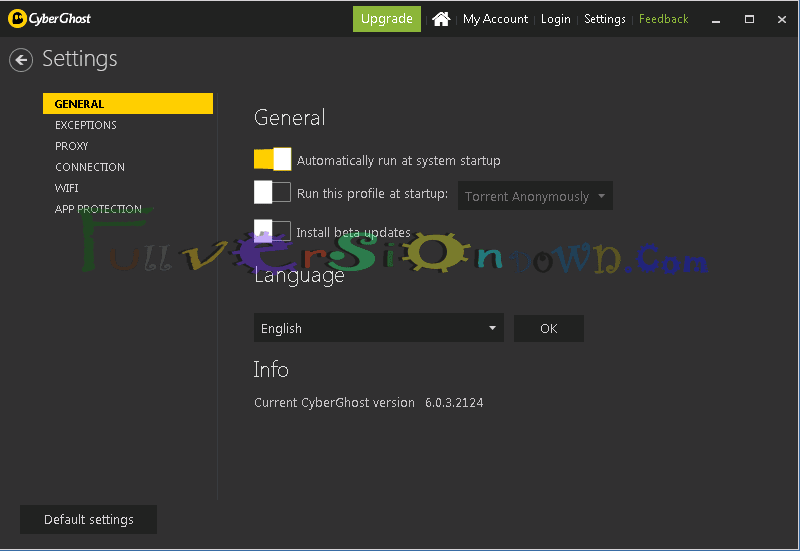This screenshot has width=800, height=551.
Task: Disable Automatically run at system startup
Action: pos(272,159)
